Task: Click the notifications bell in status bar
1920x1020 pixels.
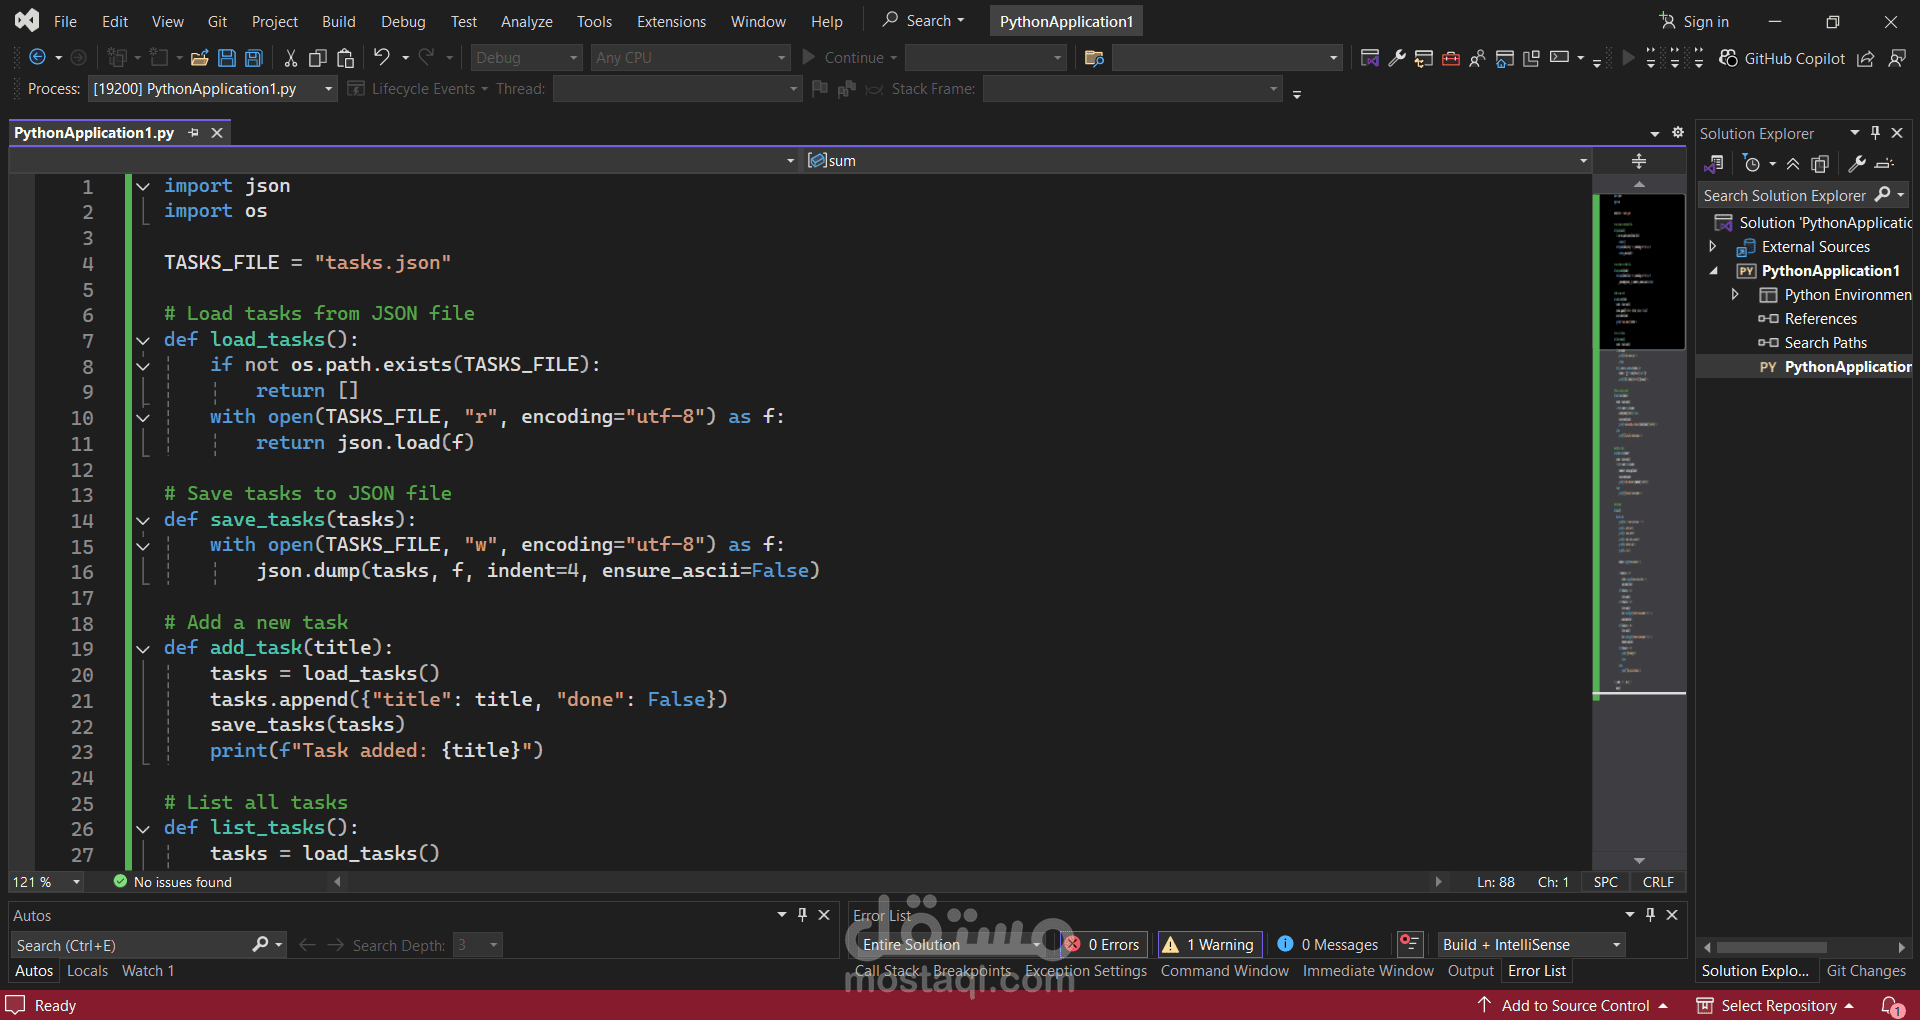Action: tap(1892, 1005)
